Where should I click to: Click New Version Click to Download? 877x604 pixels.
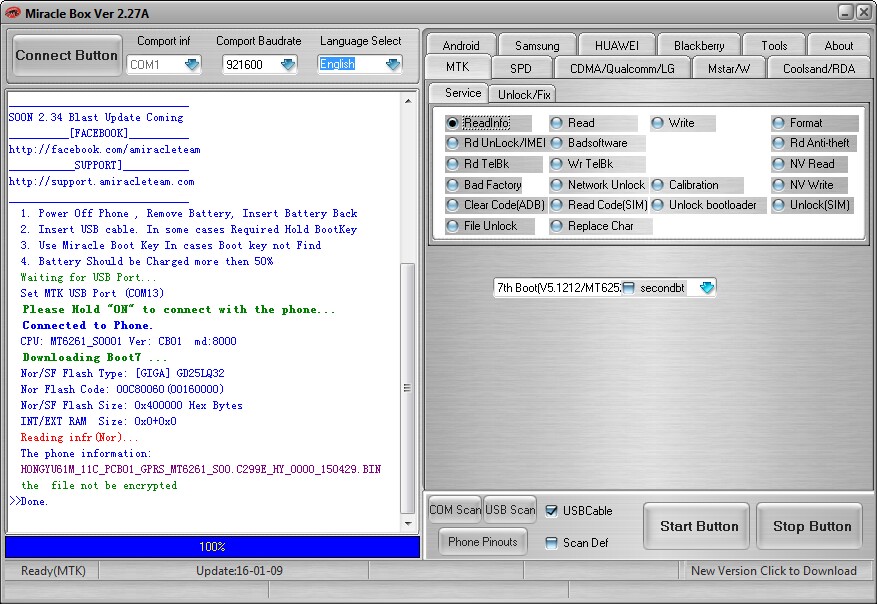click(774, 571)
